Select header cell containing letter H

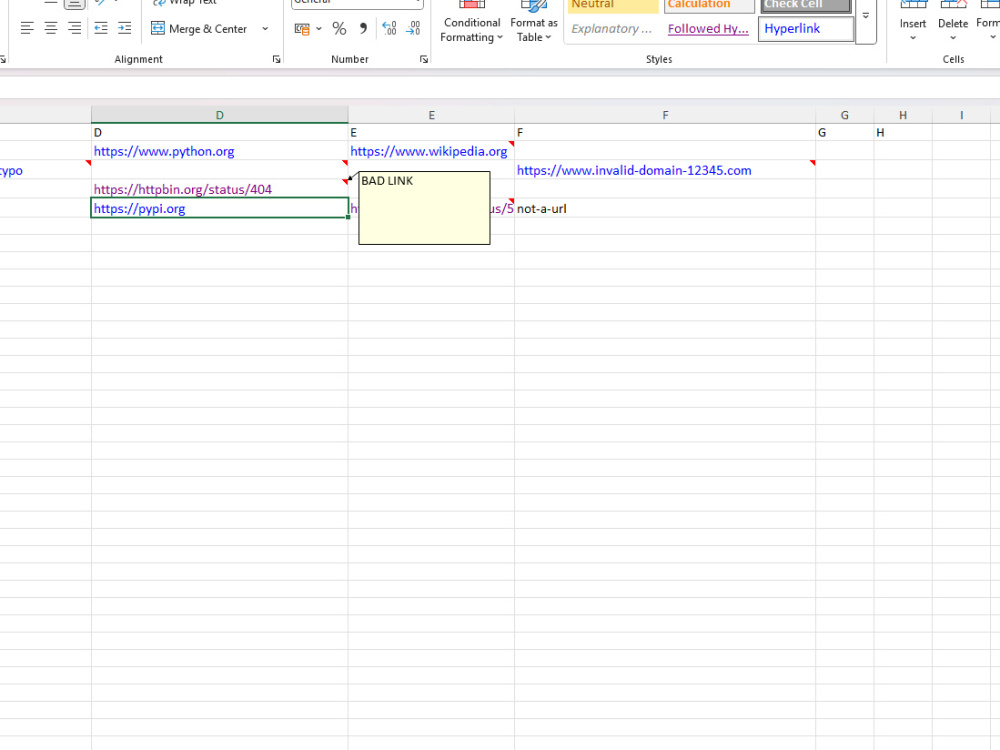click(x=902, y=133)
